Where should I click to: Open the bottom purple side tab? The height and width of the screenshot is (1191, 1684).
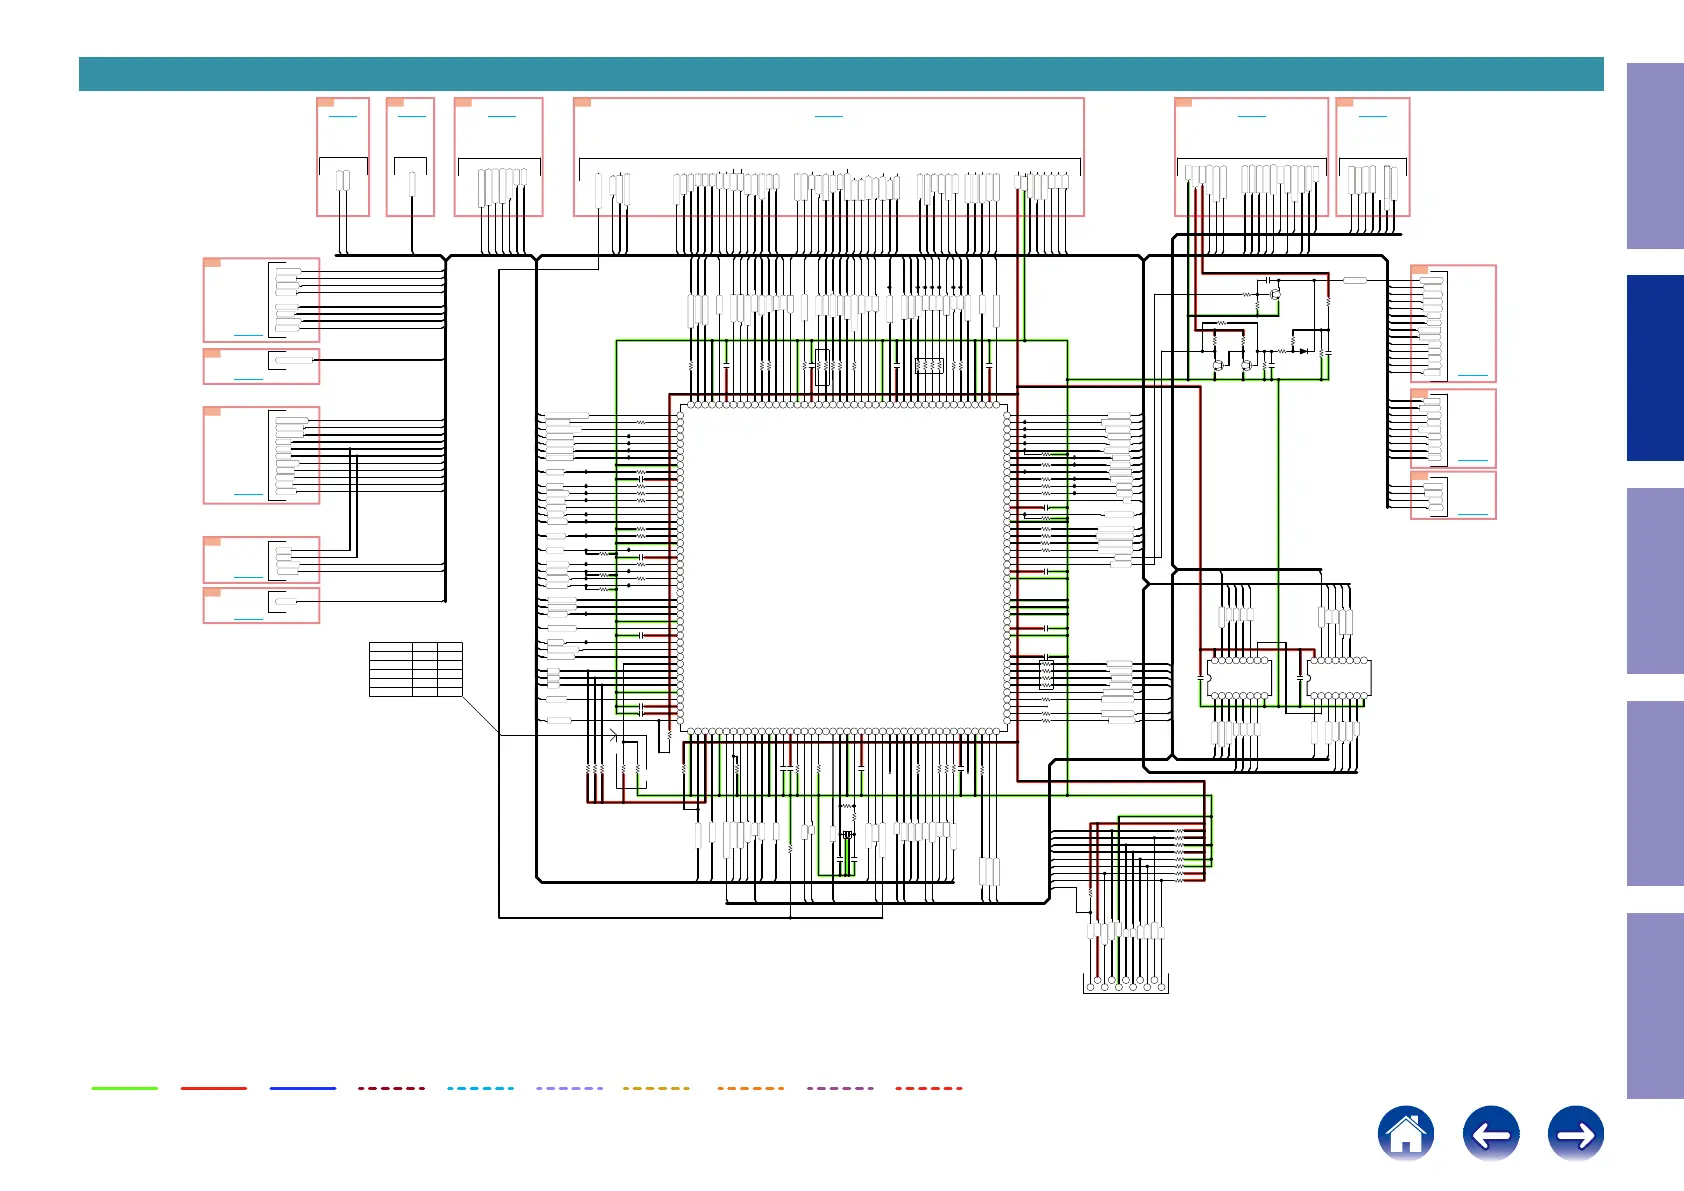tap(1655, 1006)
